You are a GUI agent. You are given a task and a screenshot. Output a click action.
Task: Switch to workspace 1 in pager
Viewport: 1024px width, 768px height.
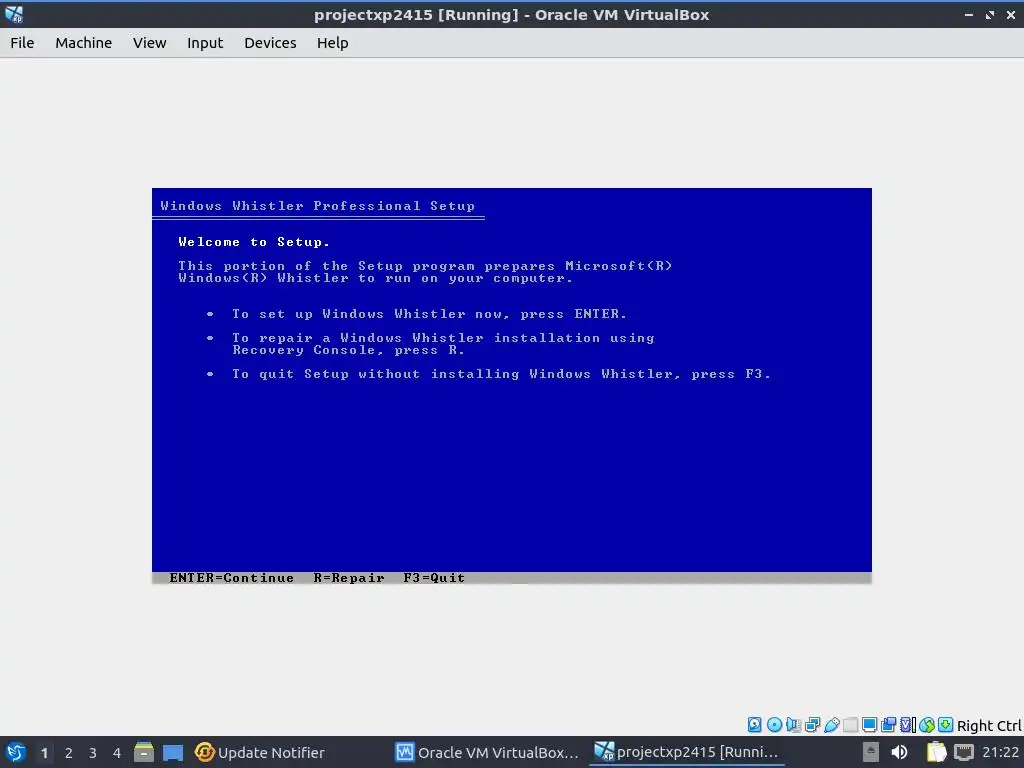(x=44, y=753)
